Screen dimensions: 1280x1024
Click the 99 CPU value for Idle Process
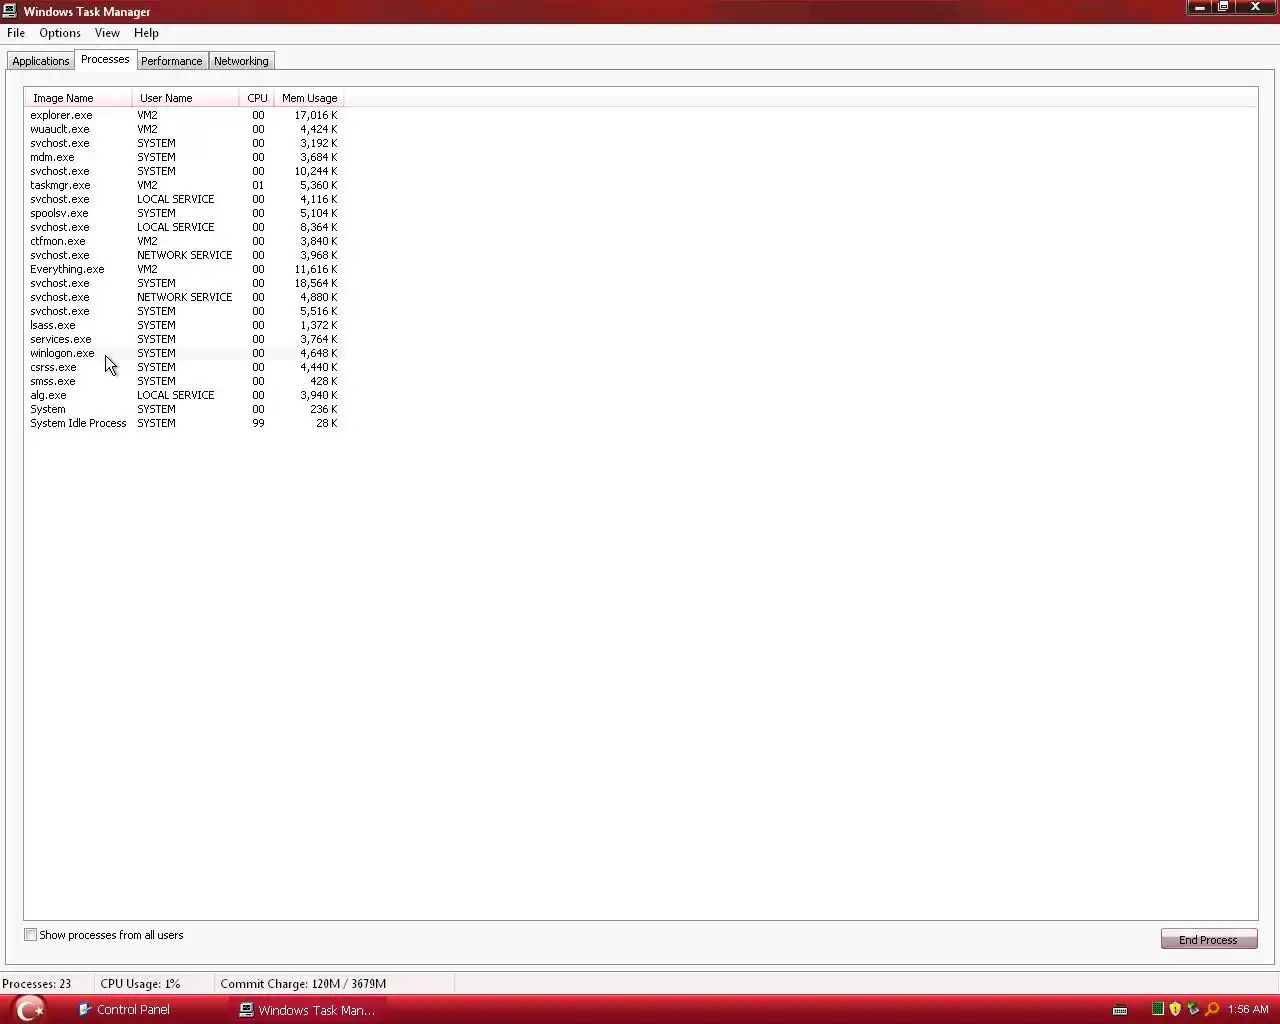tap(258, 423)
